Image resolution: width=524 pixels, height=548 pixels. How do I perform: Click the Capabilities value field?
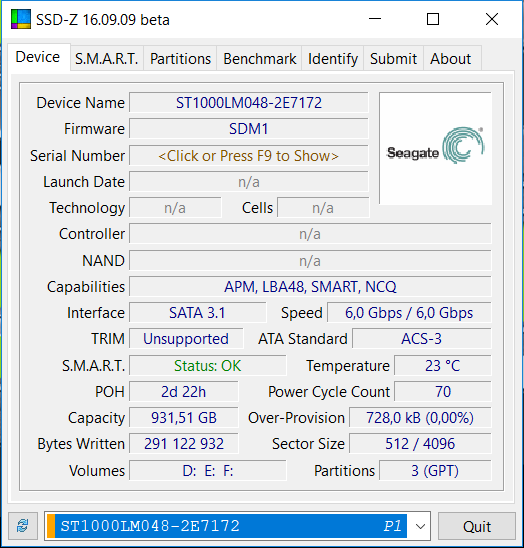(310, 287)
